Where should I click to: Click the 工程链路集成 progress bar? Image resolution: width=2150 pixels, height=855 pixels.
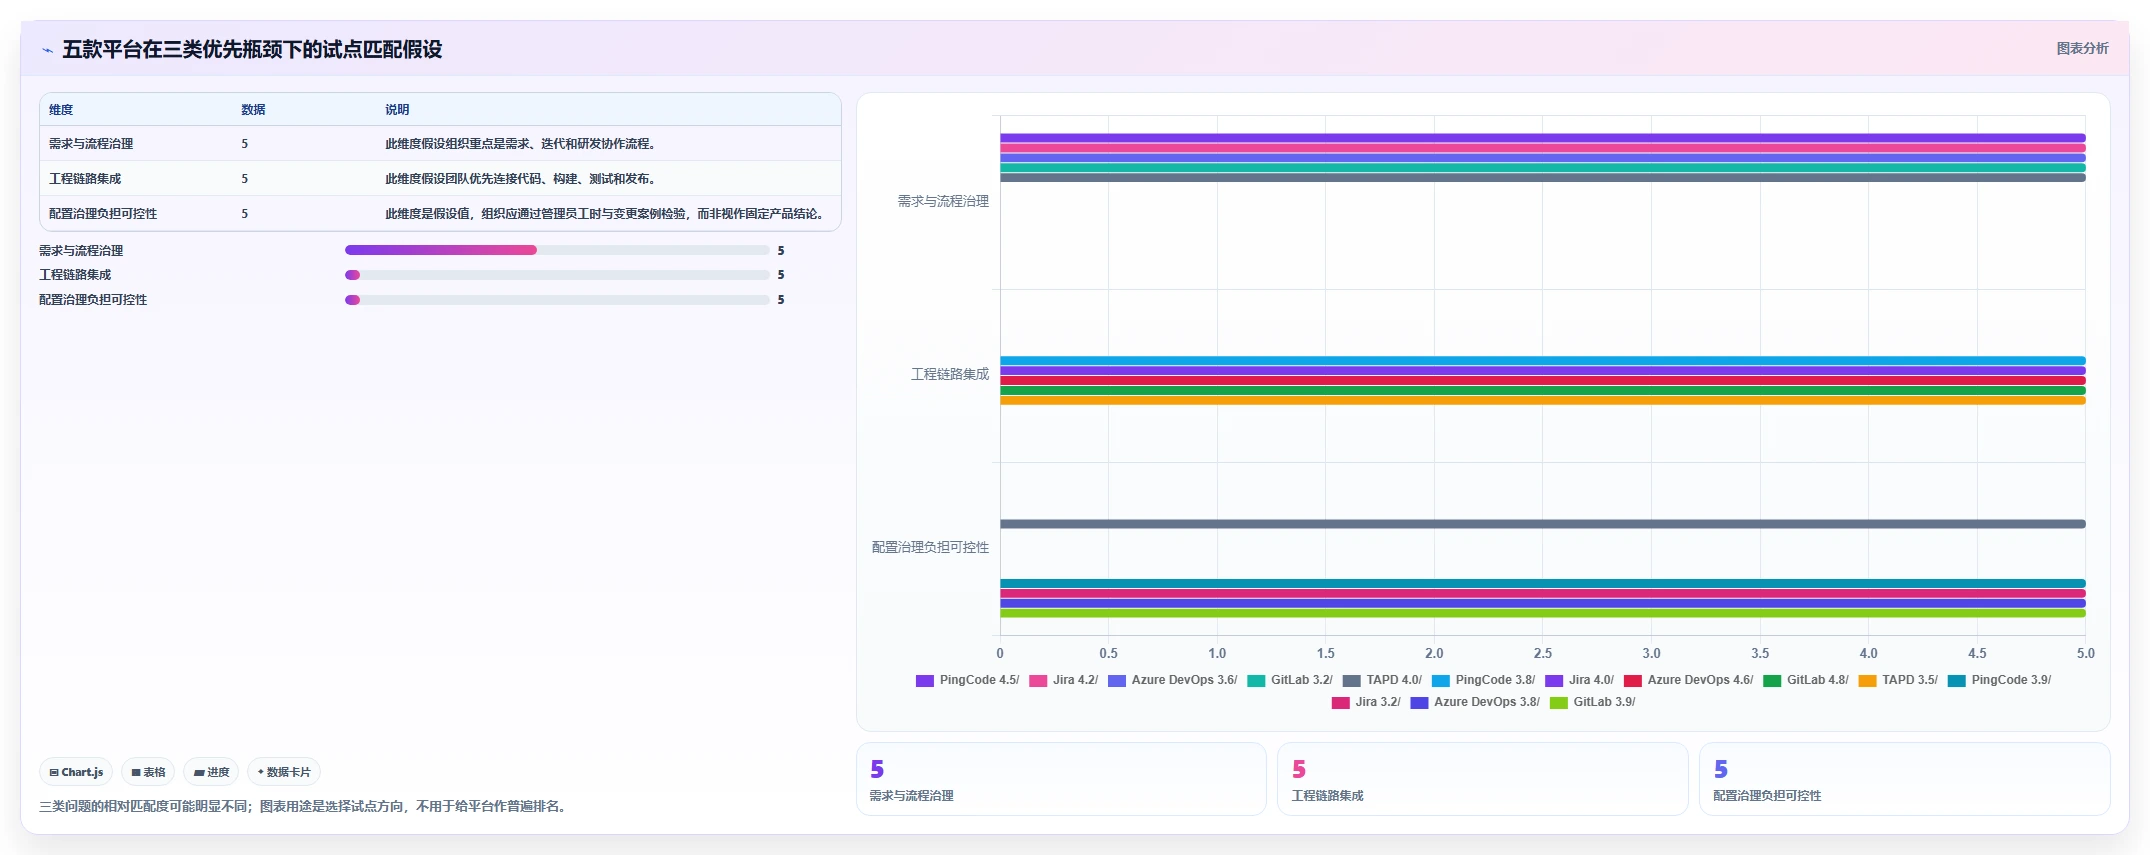pos(557,275)
